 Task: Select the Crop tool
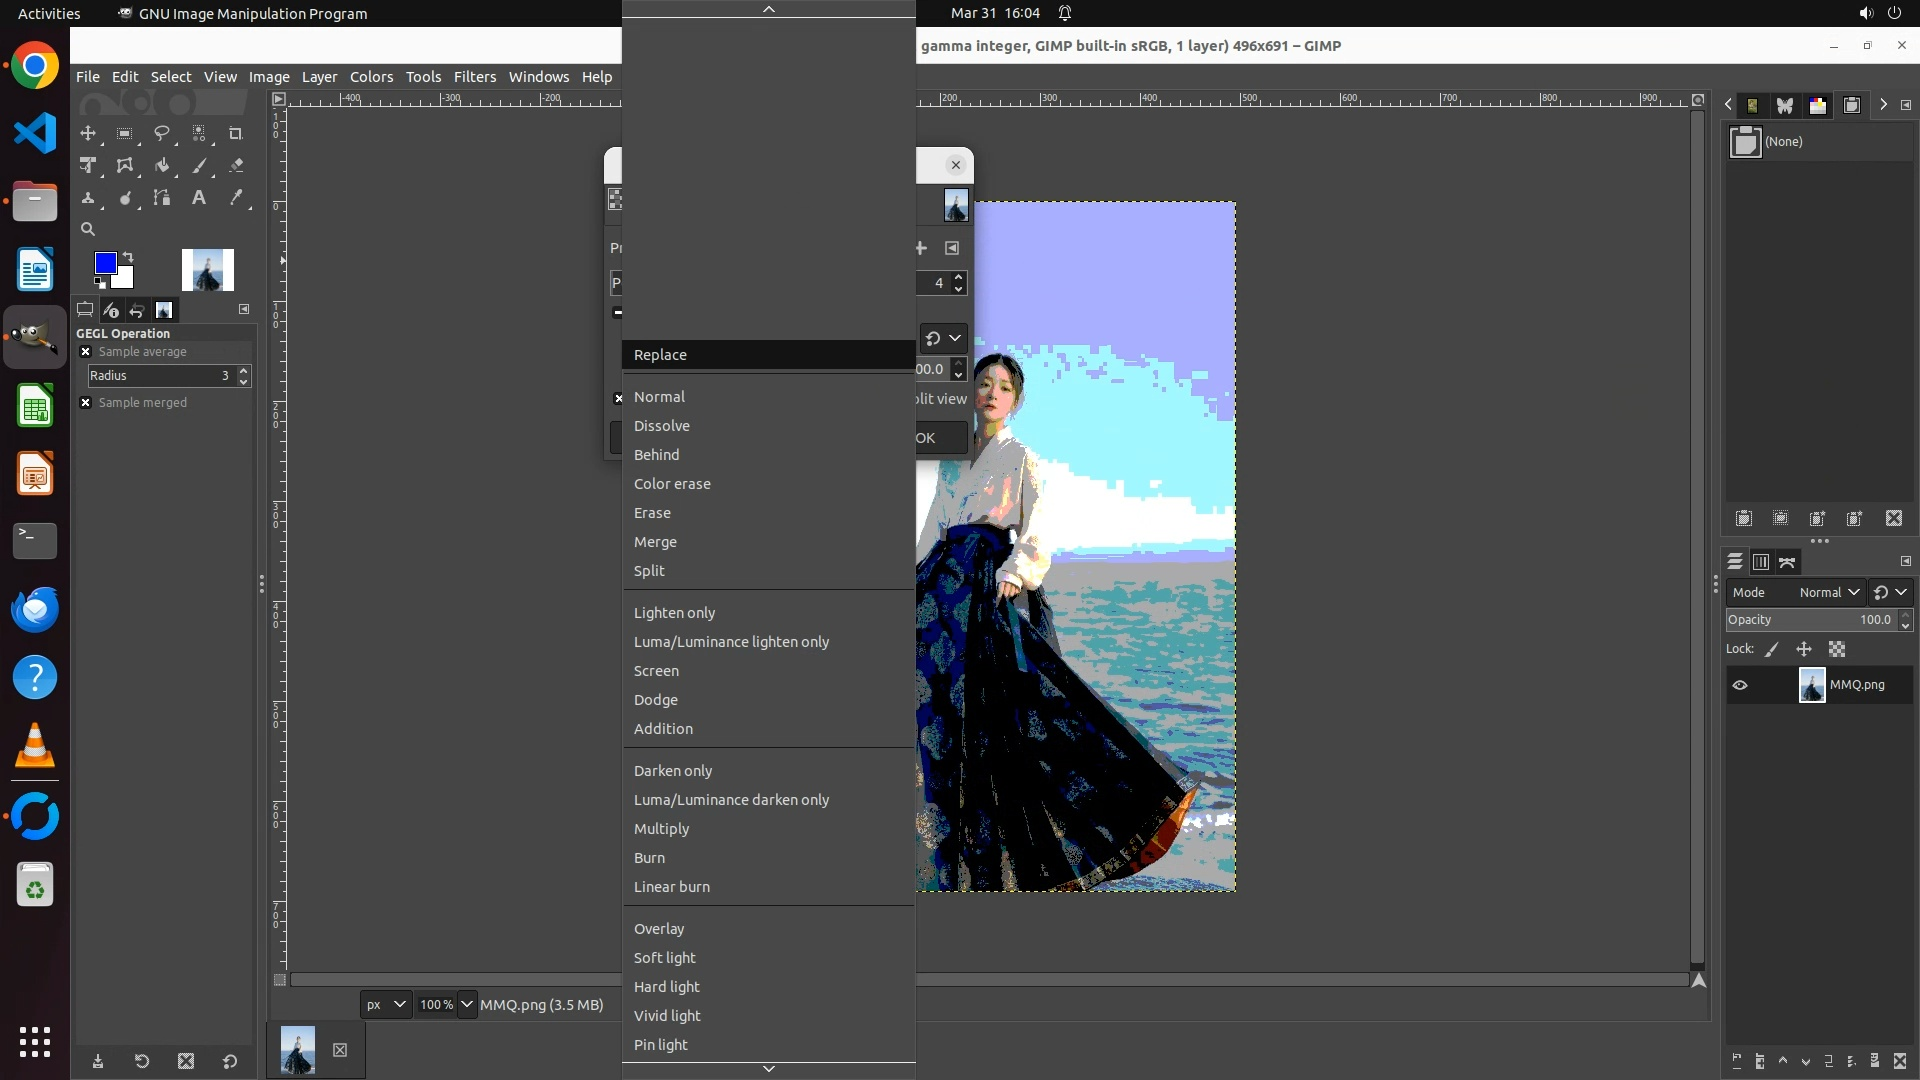[x=236, y=133]
